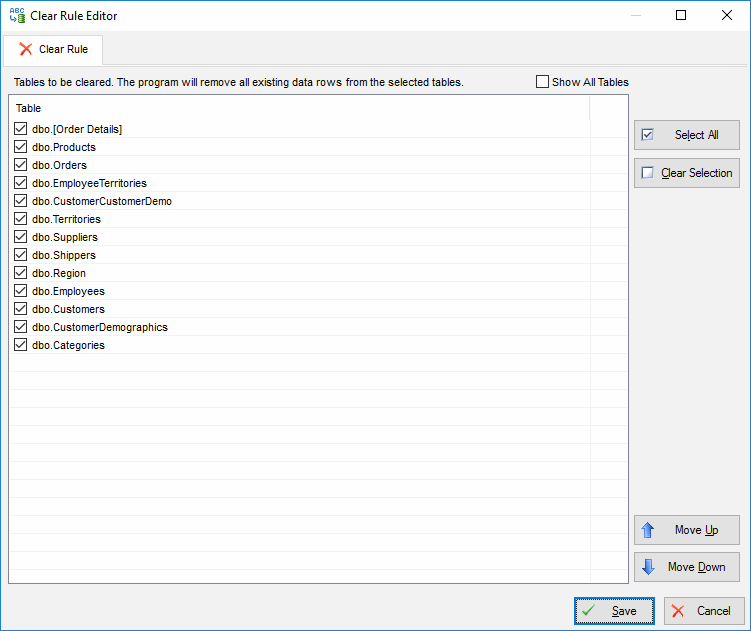Image resolution: width=751 pixels, height=631 pixels.
Task: Click the Table column header
Action: click(x=300, y=108)
